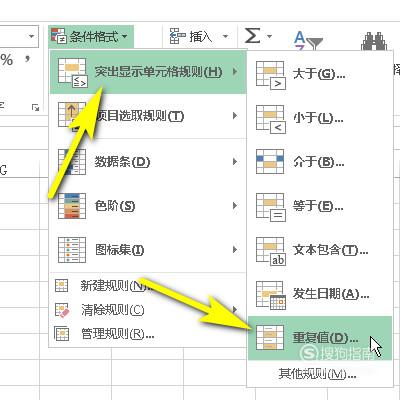Expand the number format combo box arrow
Screen dimensions: 400x400
(x=32, y=36)
